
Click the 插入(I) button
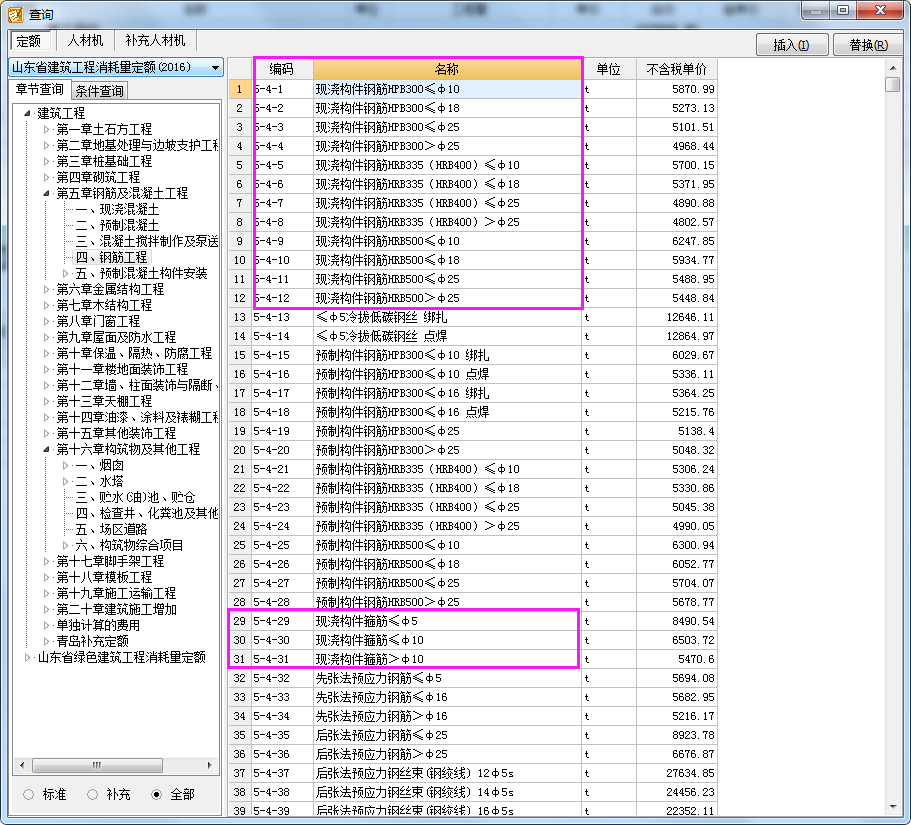coord(792,45)
